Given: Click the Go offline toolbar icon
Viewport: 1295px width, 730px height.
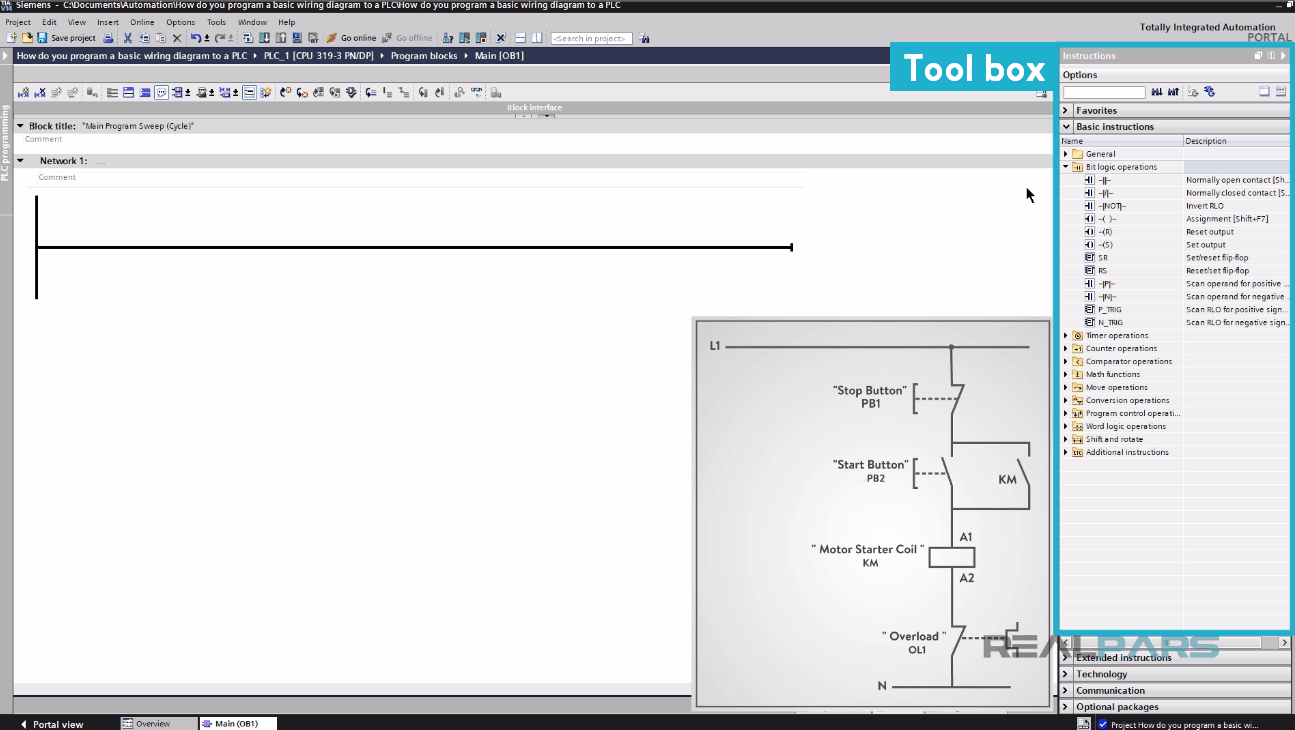Looking at the screenshot, I should tap(409, 37).
